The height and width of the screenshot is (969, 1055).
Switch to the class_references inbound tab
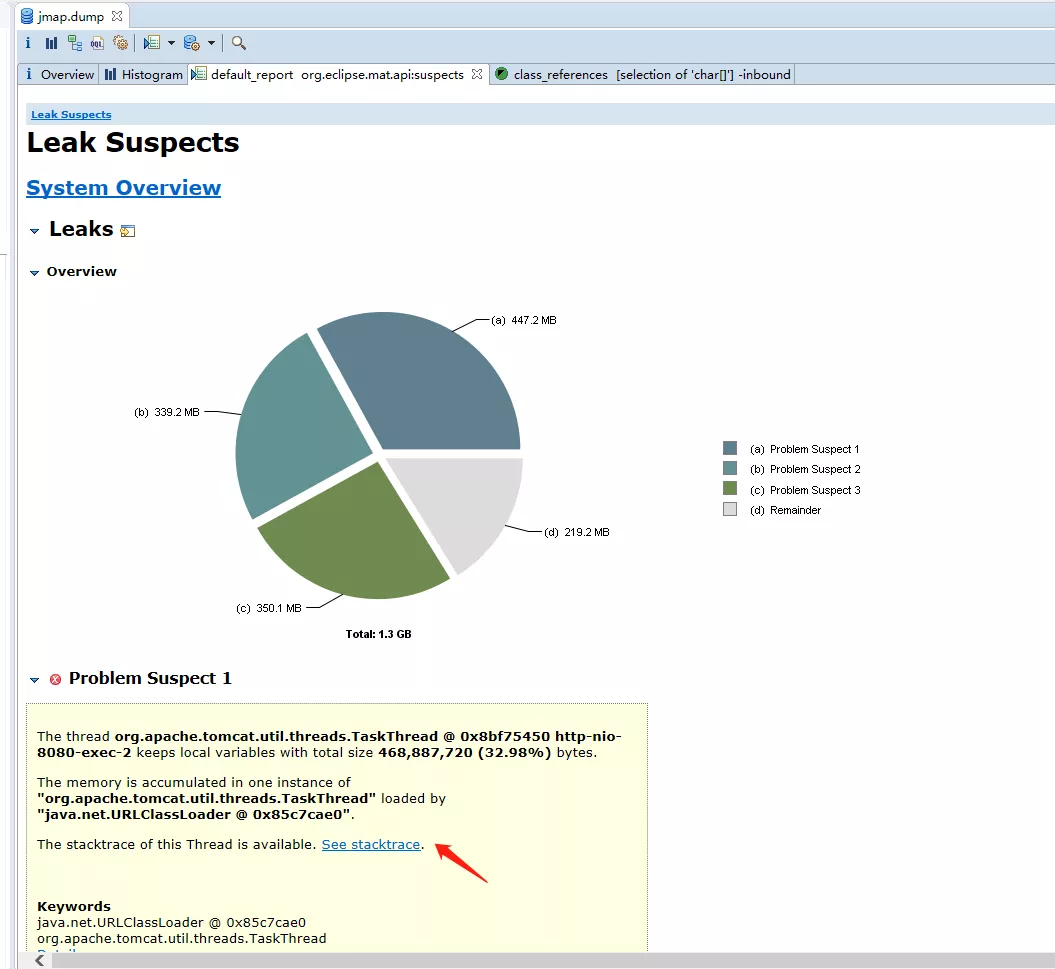pyautogui.click(x=643, y=74)
